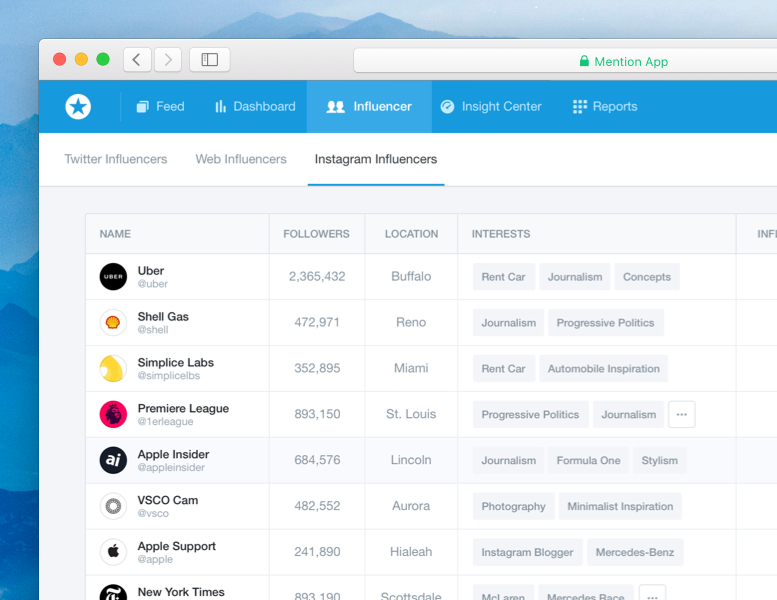
Task: Open the Apple Insider name
Action: coord(173,454)
